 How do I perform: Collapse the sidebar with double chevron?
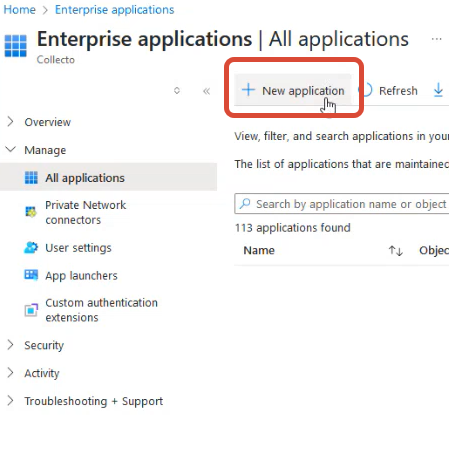[x=207, y=91]
